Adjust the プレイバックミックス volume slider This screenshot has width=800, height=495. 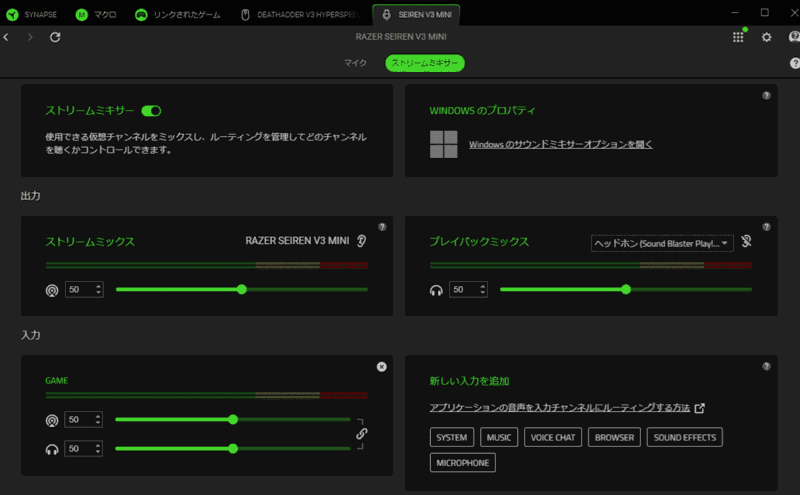626,289
